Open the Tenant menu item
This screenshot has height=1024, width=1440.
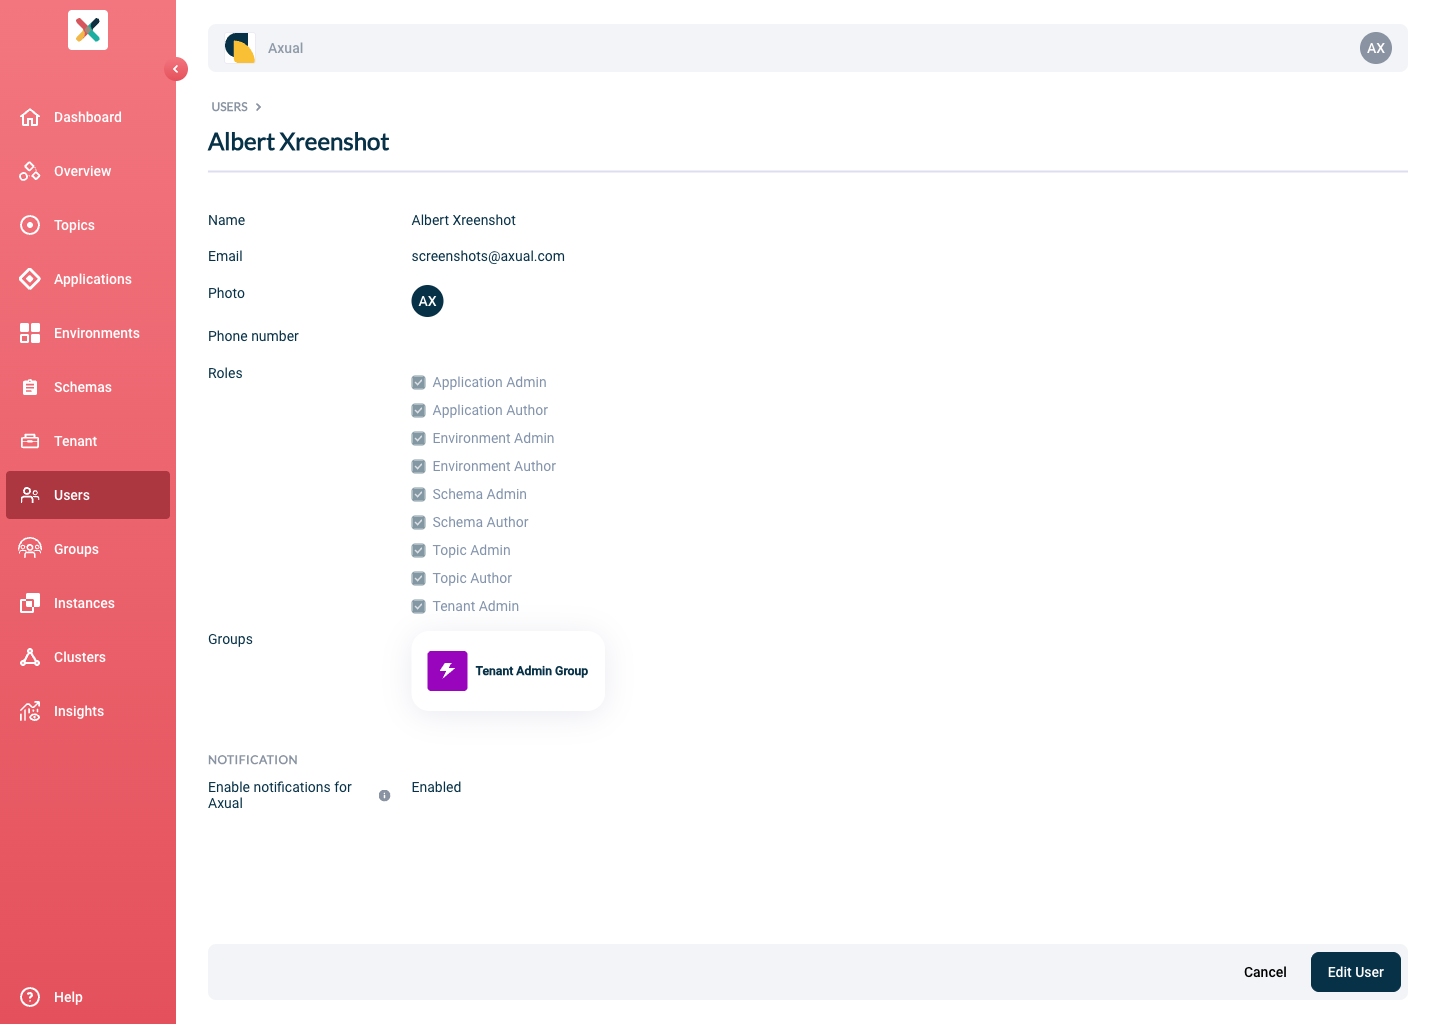click(x=88, y=441)
